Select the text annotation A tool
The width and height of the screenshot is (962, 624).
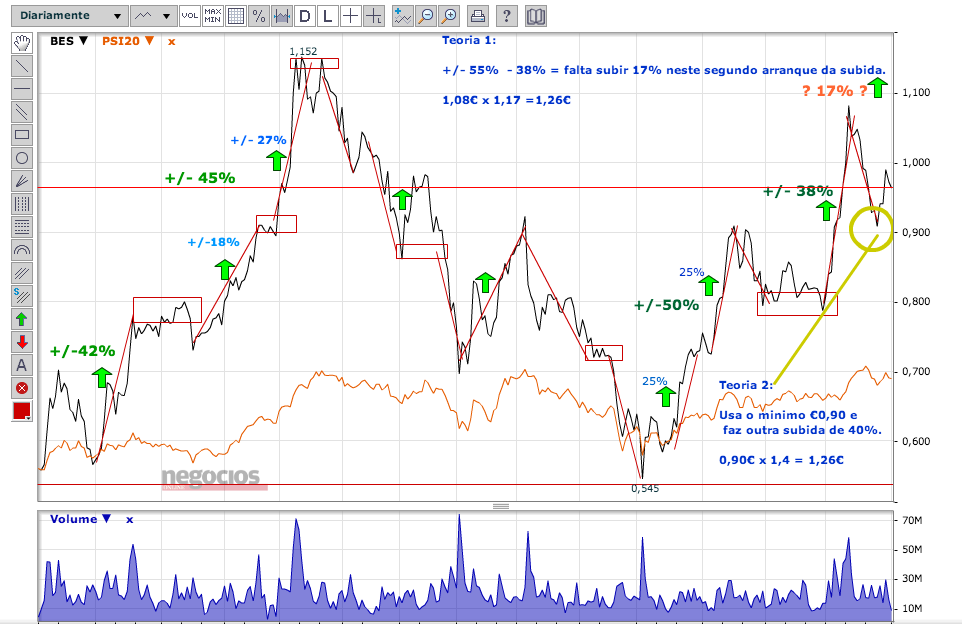point(22,365)
